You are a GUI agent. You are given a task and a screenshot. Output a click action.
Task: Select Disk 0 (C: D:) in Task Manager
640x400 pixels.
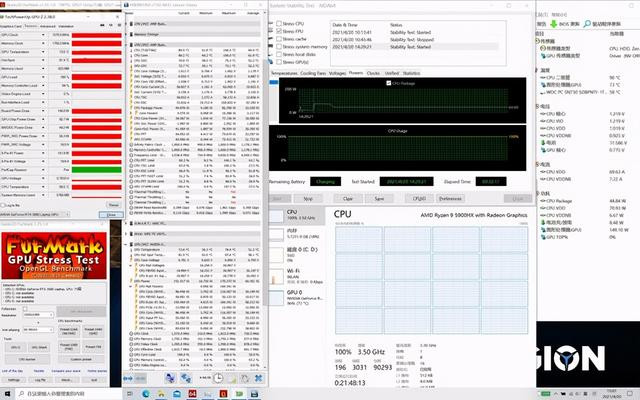click(297, 254)
